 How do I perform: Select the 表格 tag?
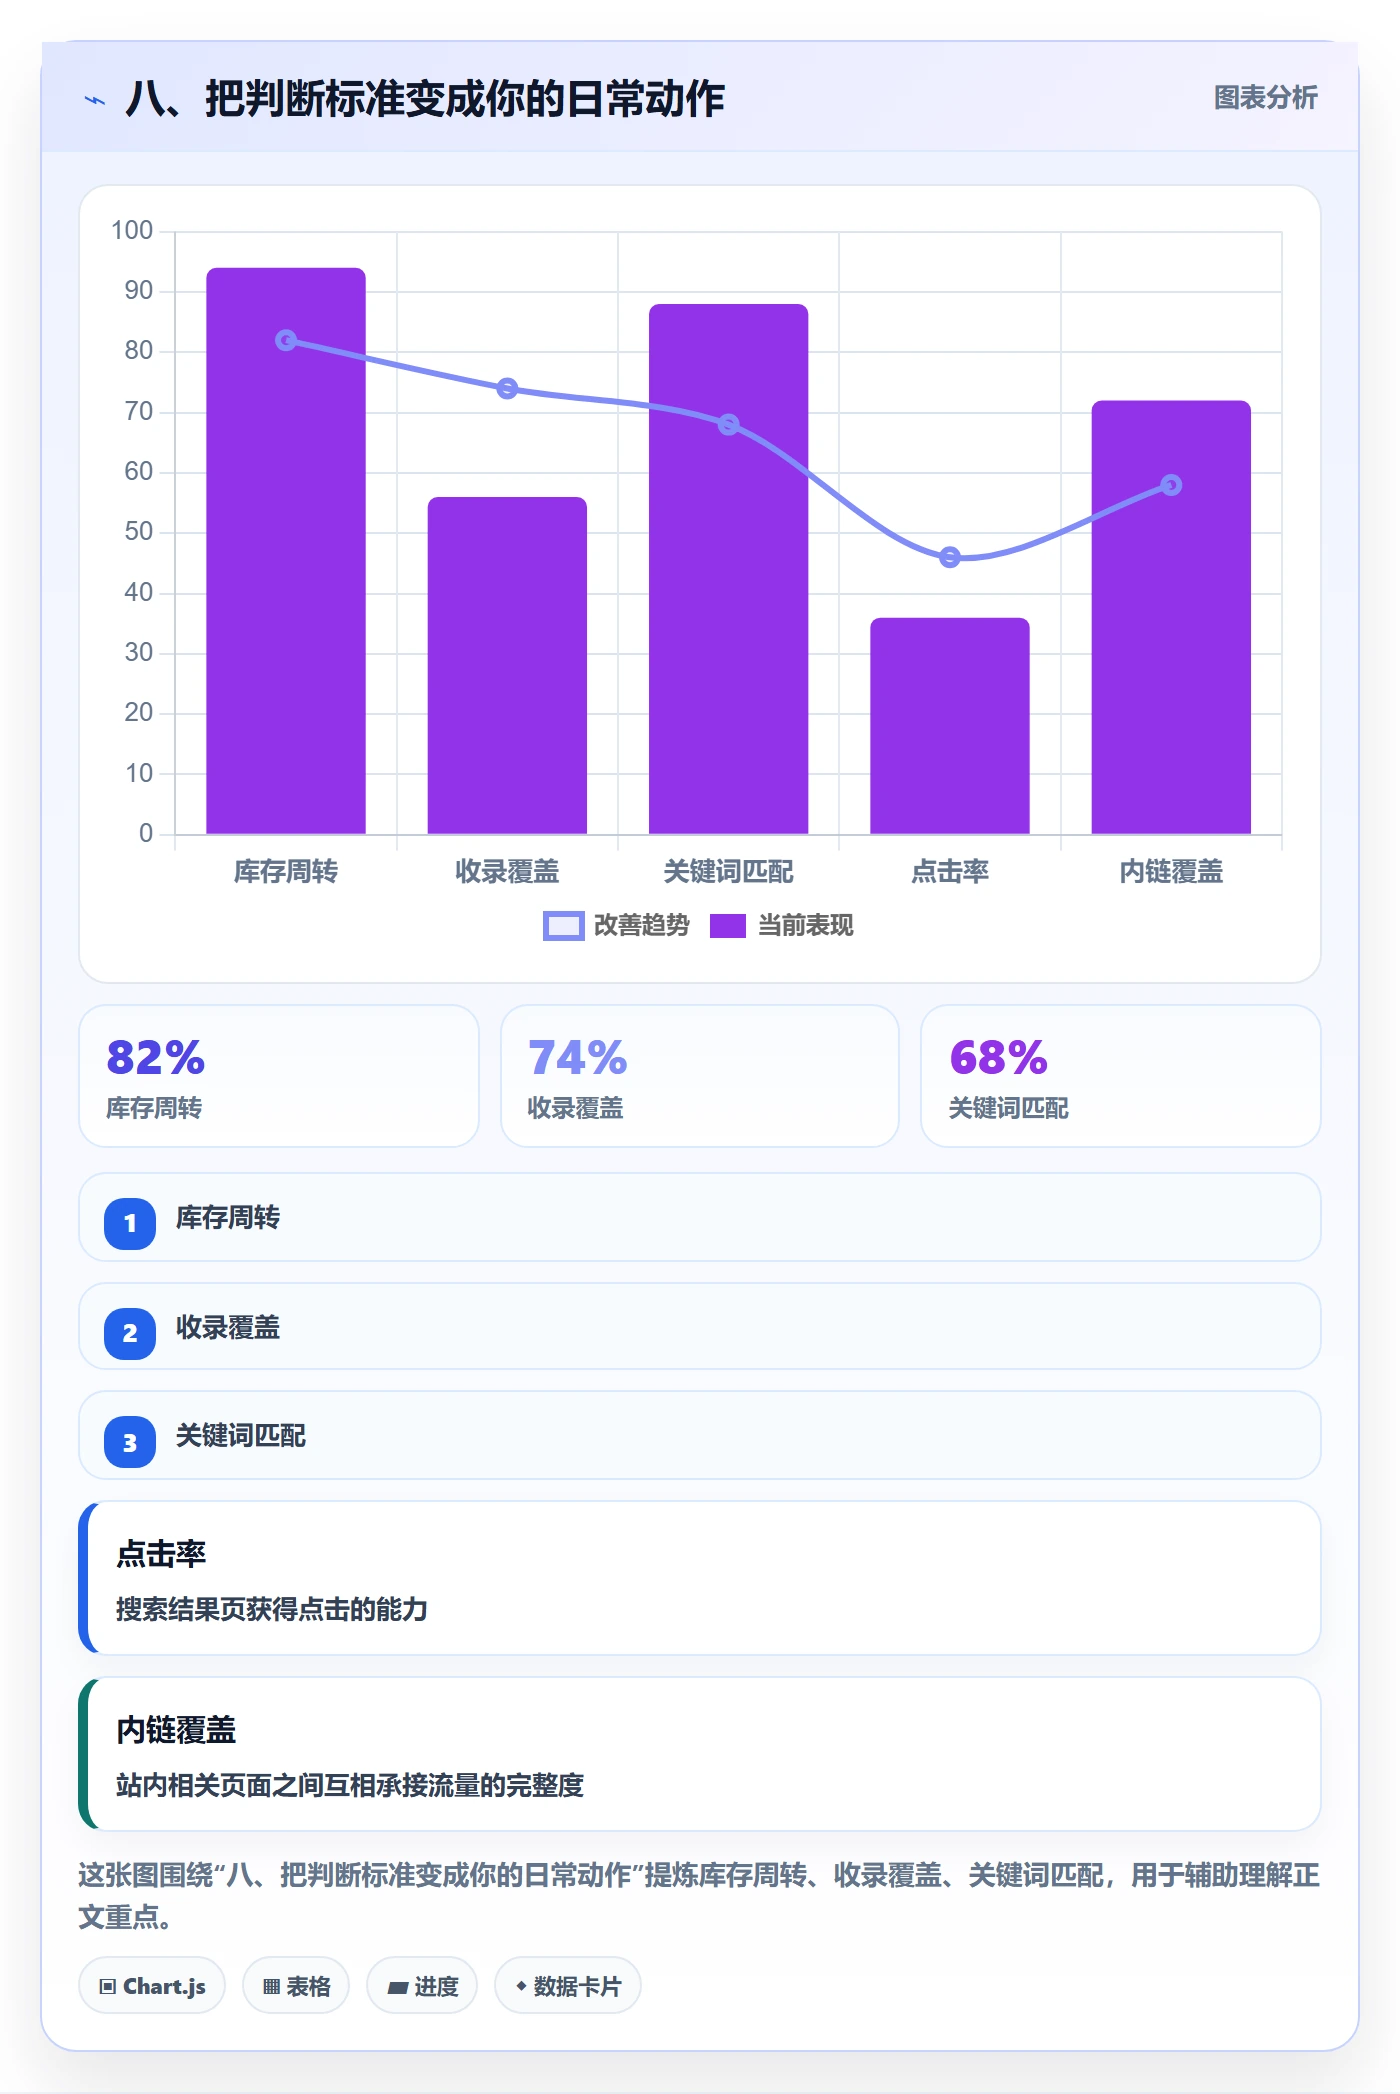[x=296, y=1986]
